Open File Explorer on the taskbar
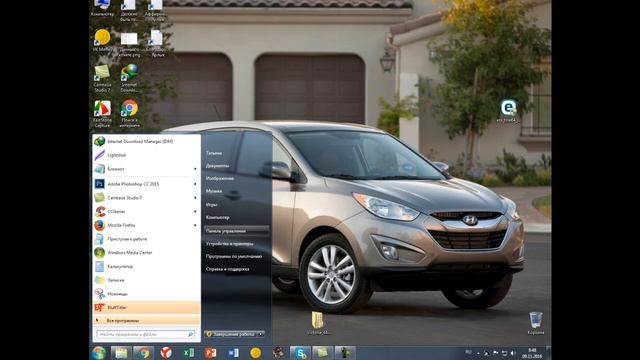640x360 pixels. point(121,353)
